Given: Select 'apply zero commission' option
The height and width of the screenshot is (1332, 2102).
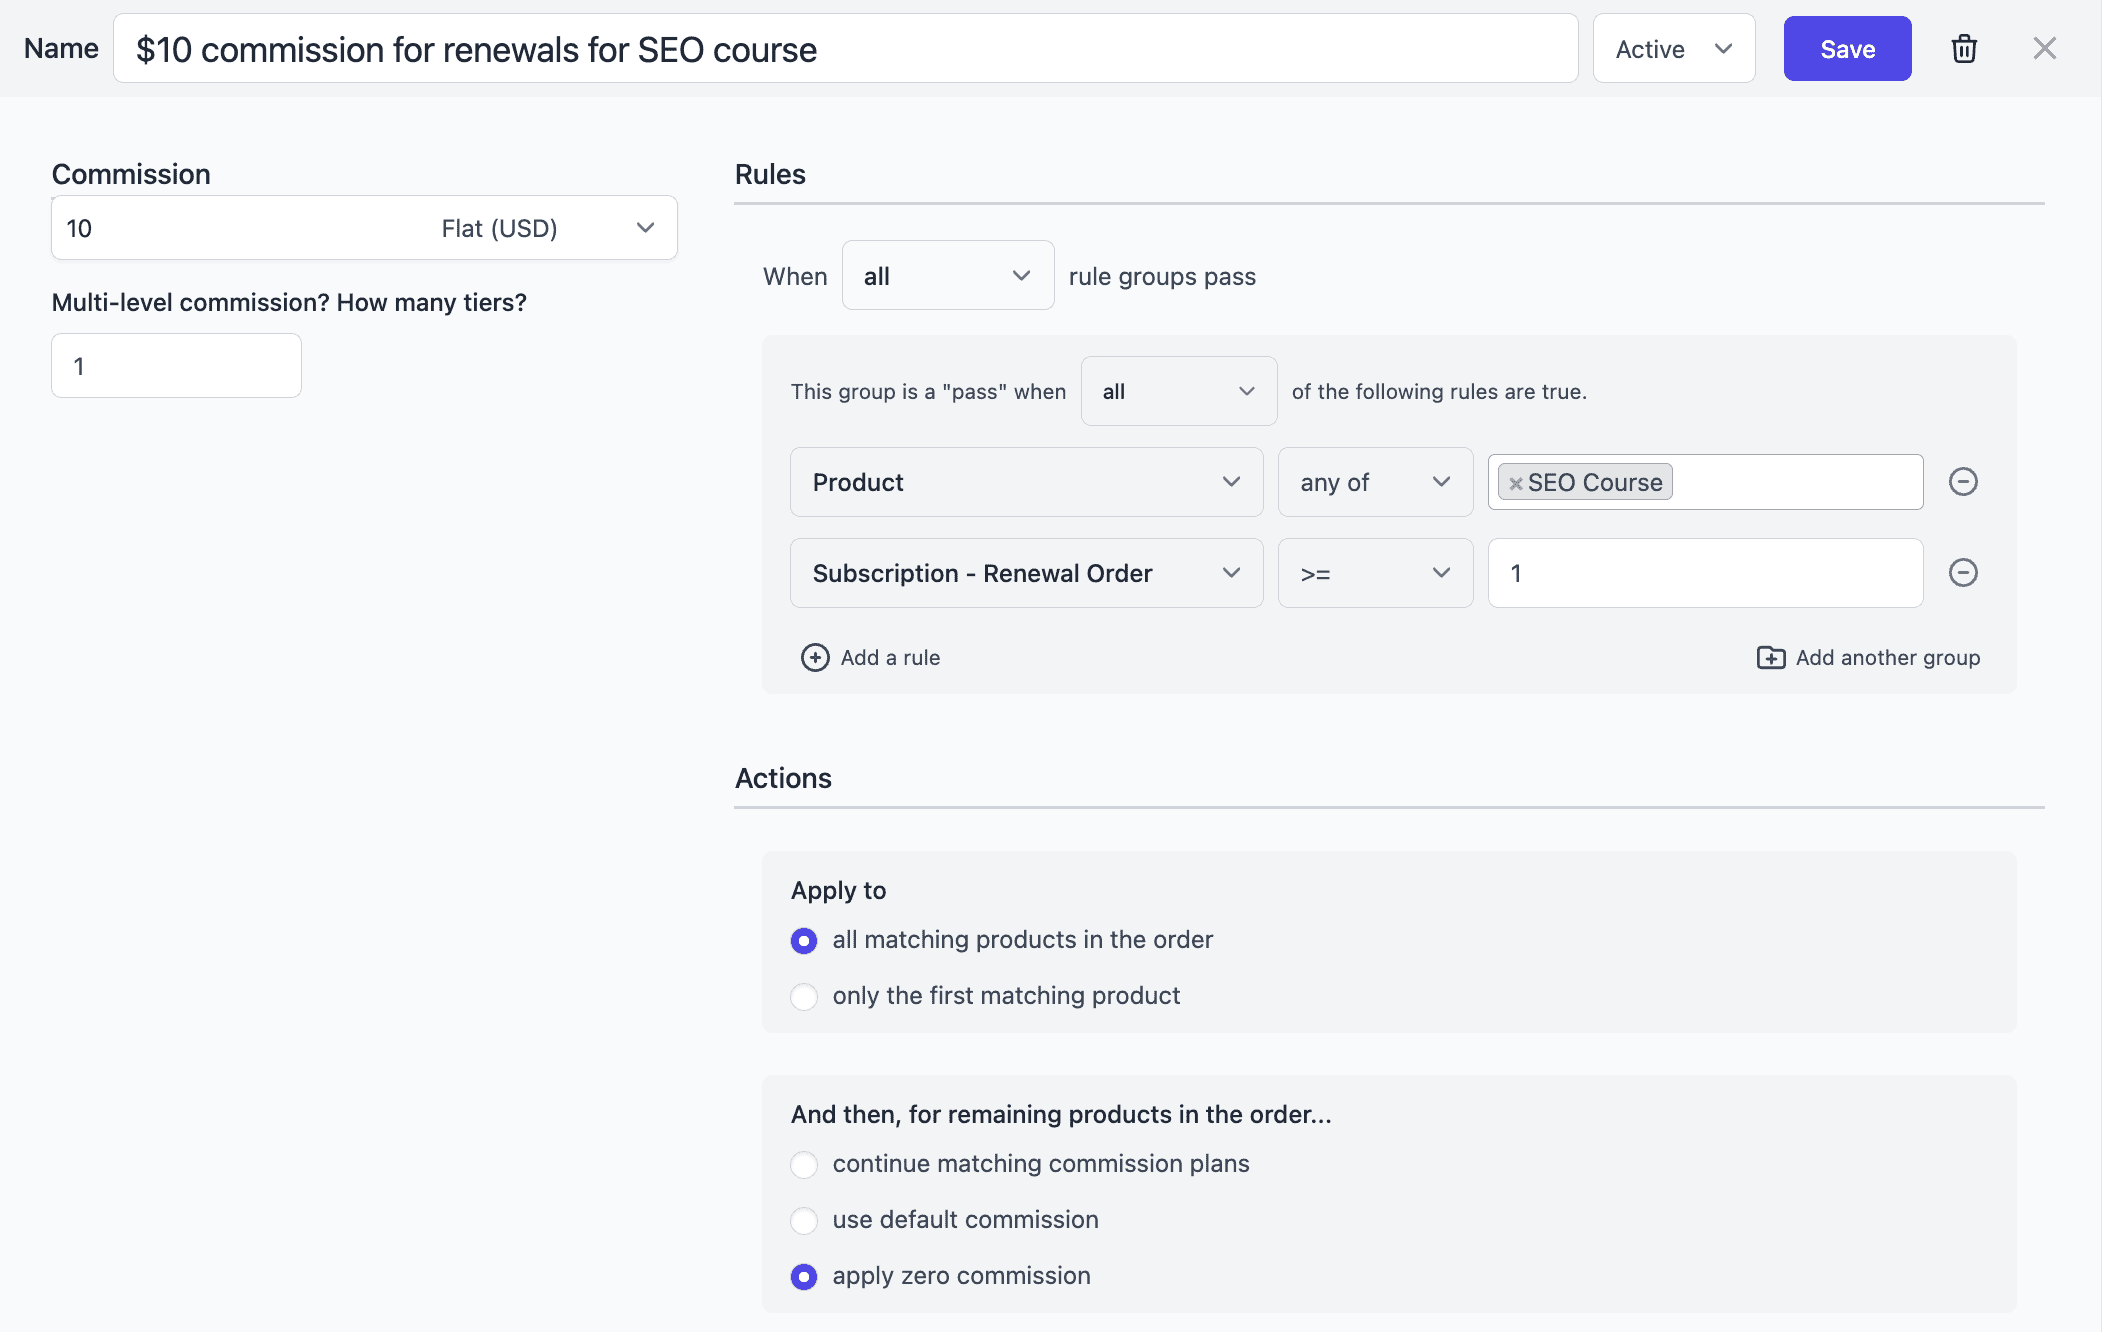Looking at the screenshot, I should (804, 1277).
